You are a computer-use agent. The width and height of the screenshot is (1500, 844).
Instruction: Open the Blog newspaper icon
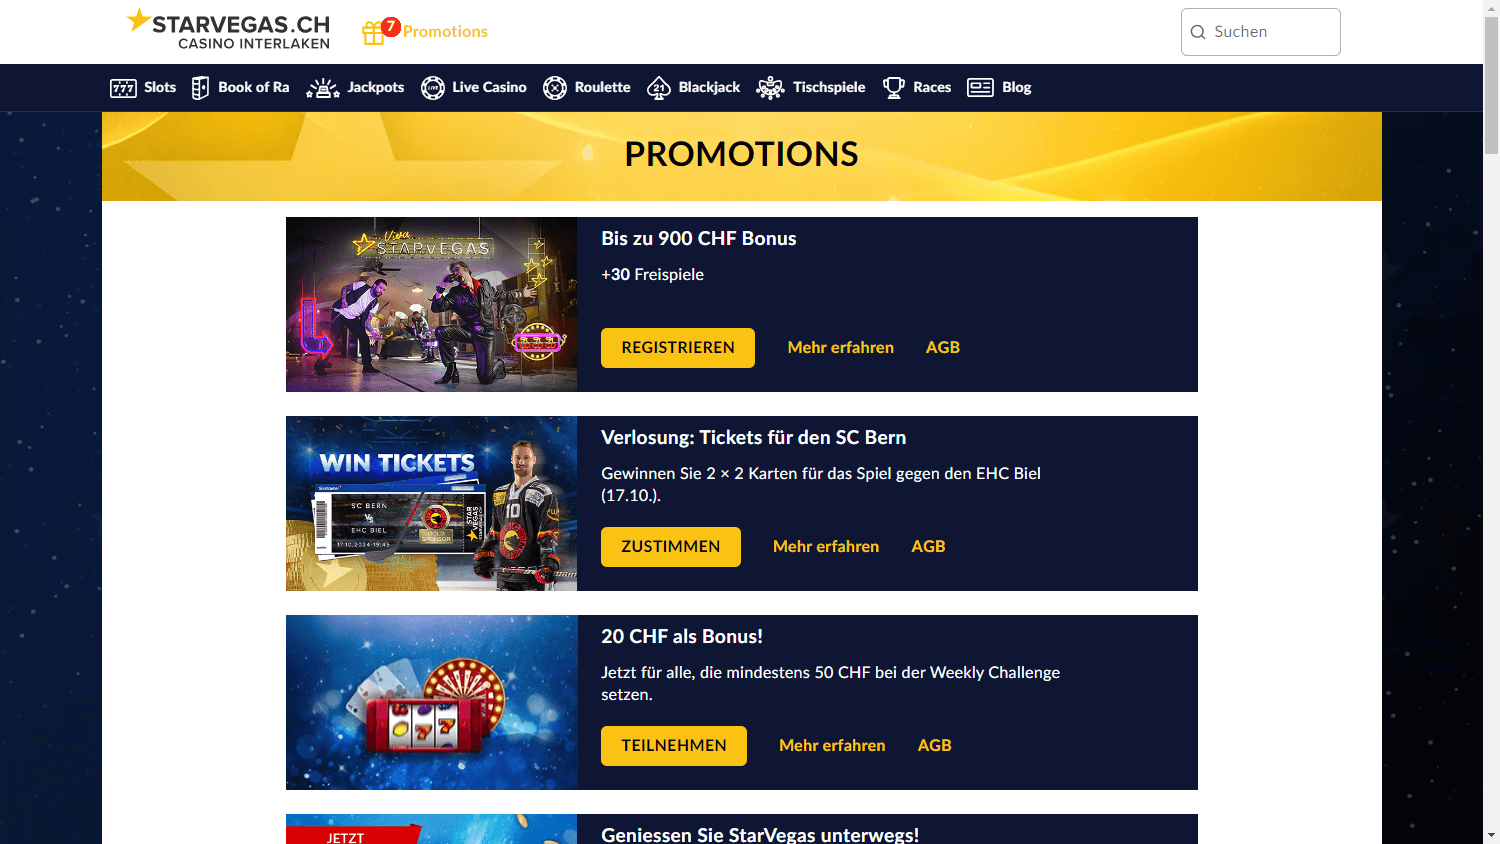pos(980,88)
